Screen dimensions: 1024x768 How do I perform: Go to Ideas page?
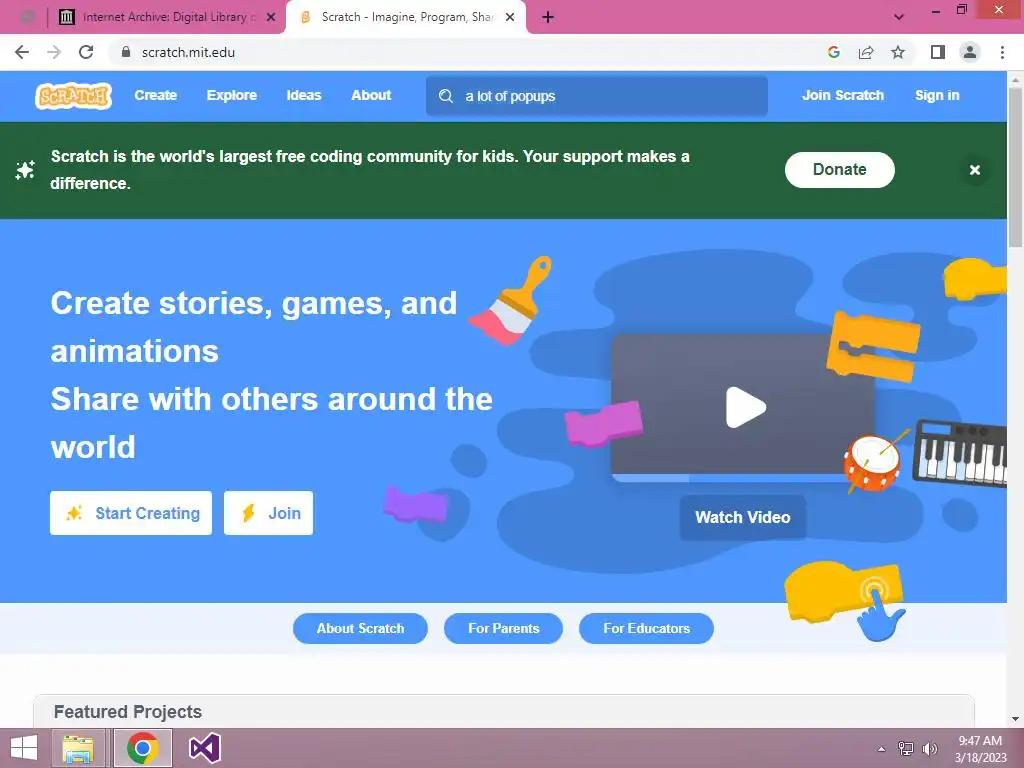tap(304, 95)
